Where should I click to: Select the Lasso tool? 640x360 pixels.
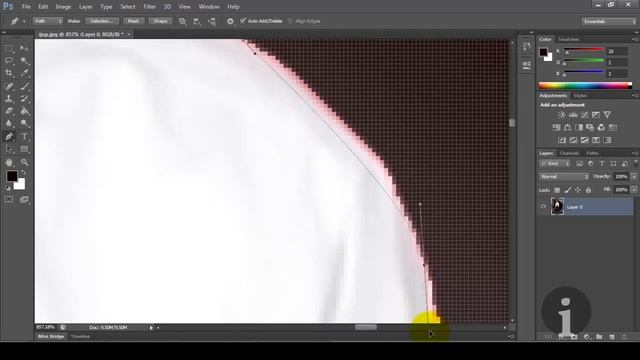9,61
